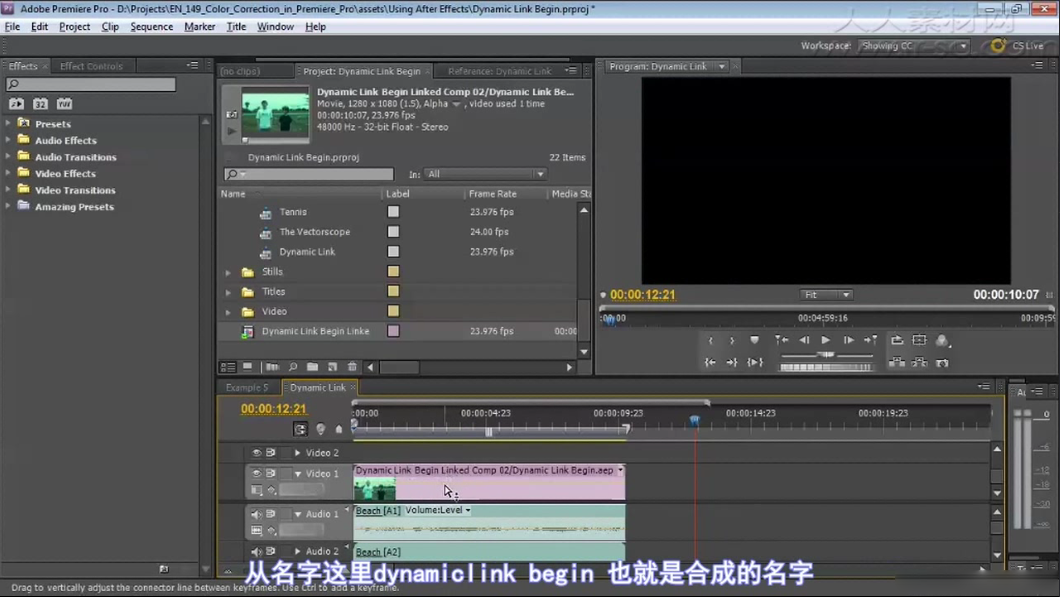This screenshot has width=1060, height=597.
Task: Click Go to Next Marker icon
Action: pyautogui.click(x=871, y=340)
